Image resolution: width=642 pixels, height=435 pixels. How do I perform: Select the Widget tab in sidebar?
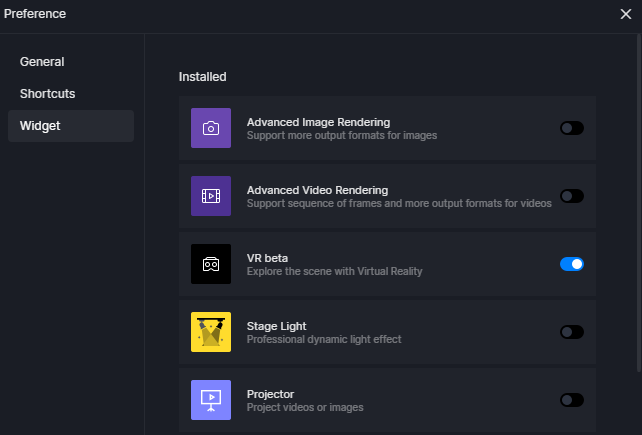[x=40, y=126]
